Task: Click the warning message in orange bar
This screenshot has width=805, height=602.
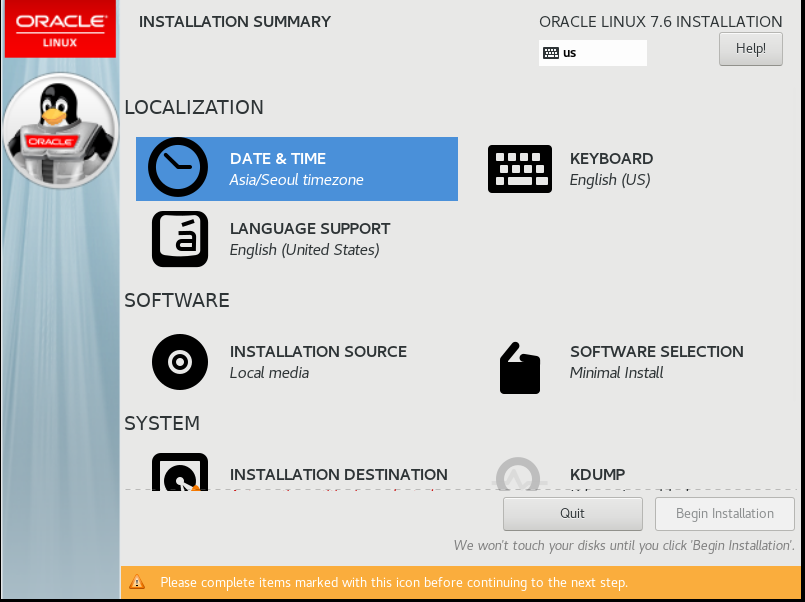Action: (x=394, y=582)
